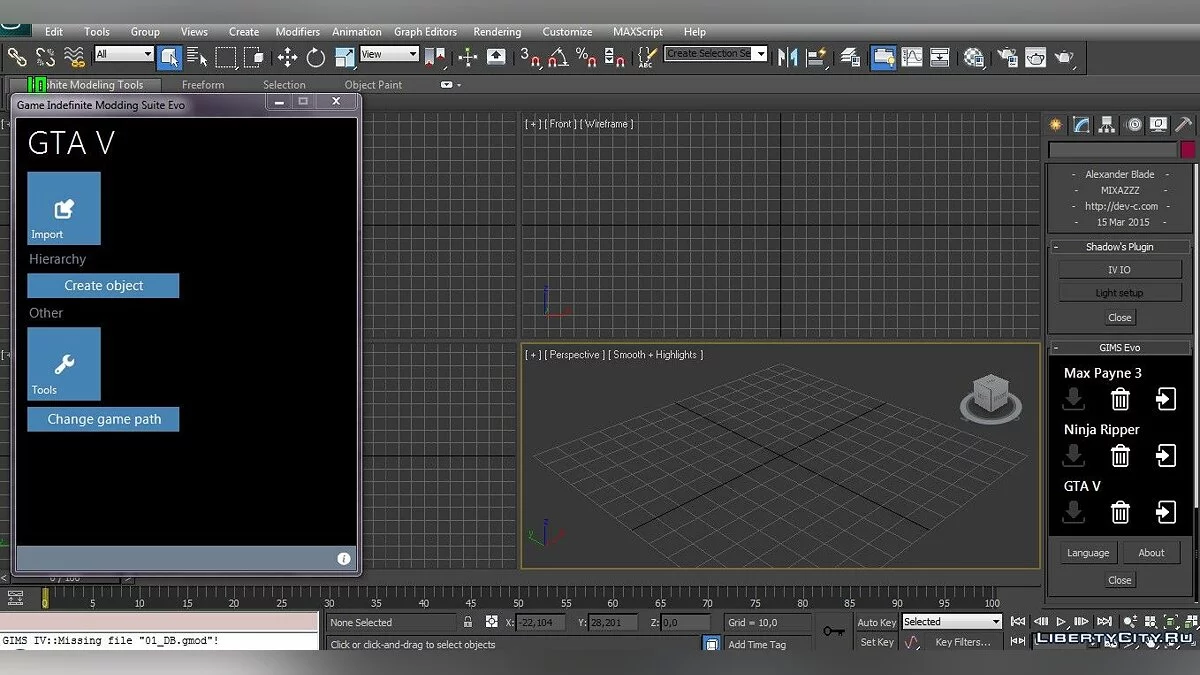The width and height of the screenshot is (1200, 675).
Task: Click the Select and Link chain icon
Action: pyautogui.click(x=17, y=57)
